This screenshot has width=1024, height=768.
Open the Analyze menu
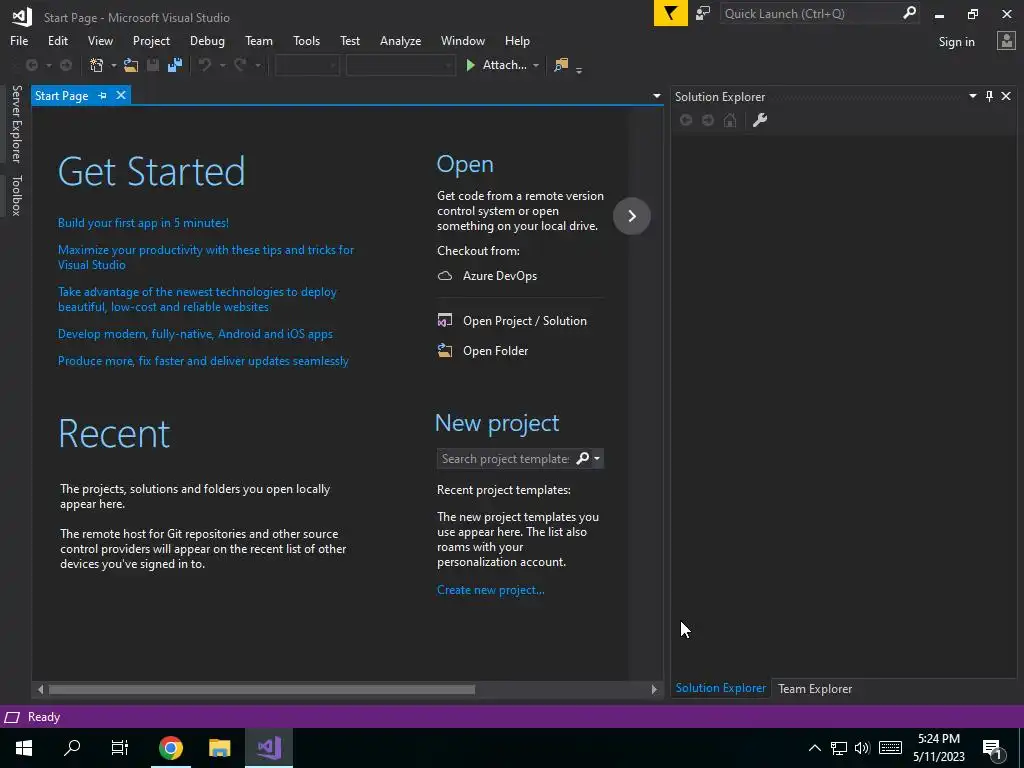point(400,40)
